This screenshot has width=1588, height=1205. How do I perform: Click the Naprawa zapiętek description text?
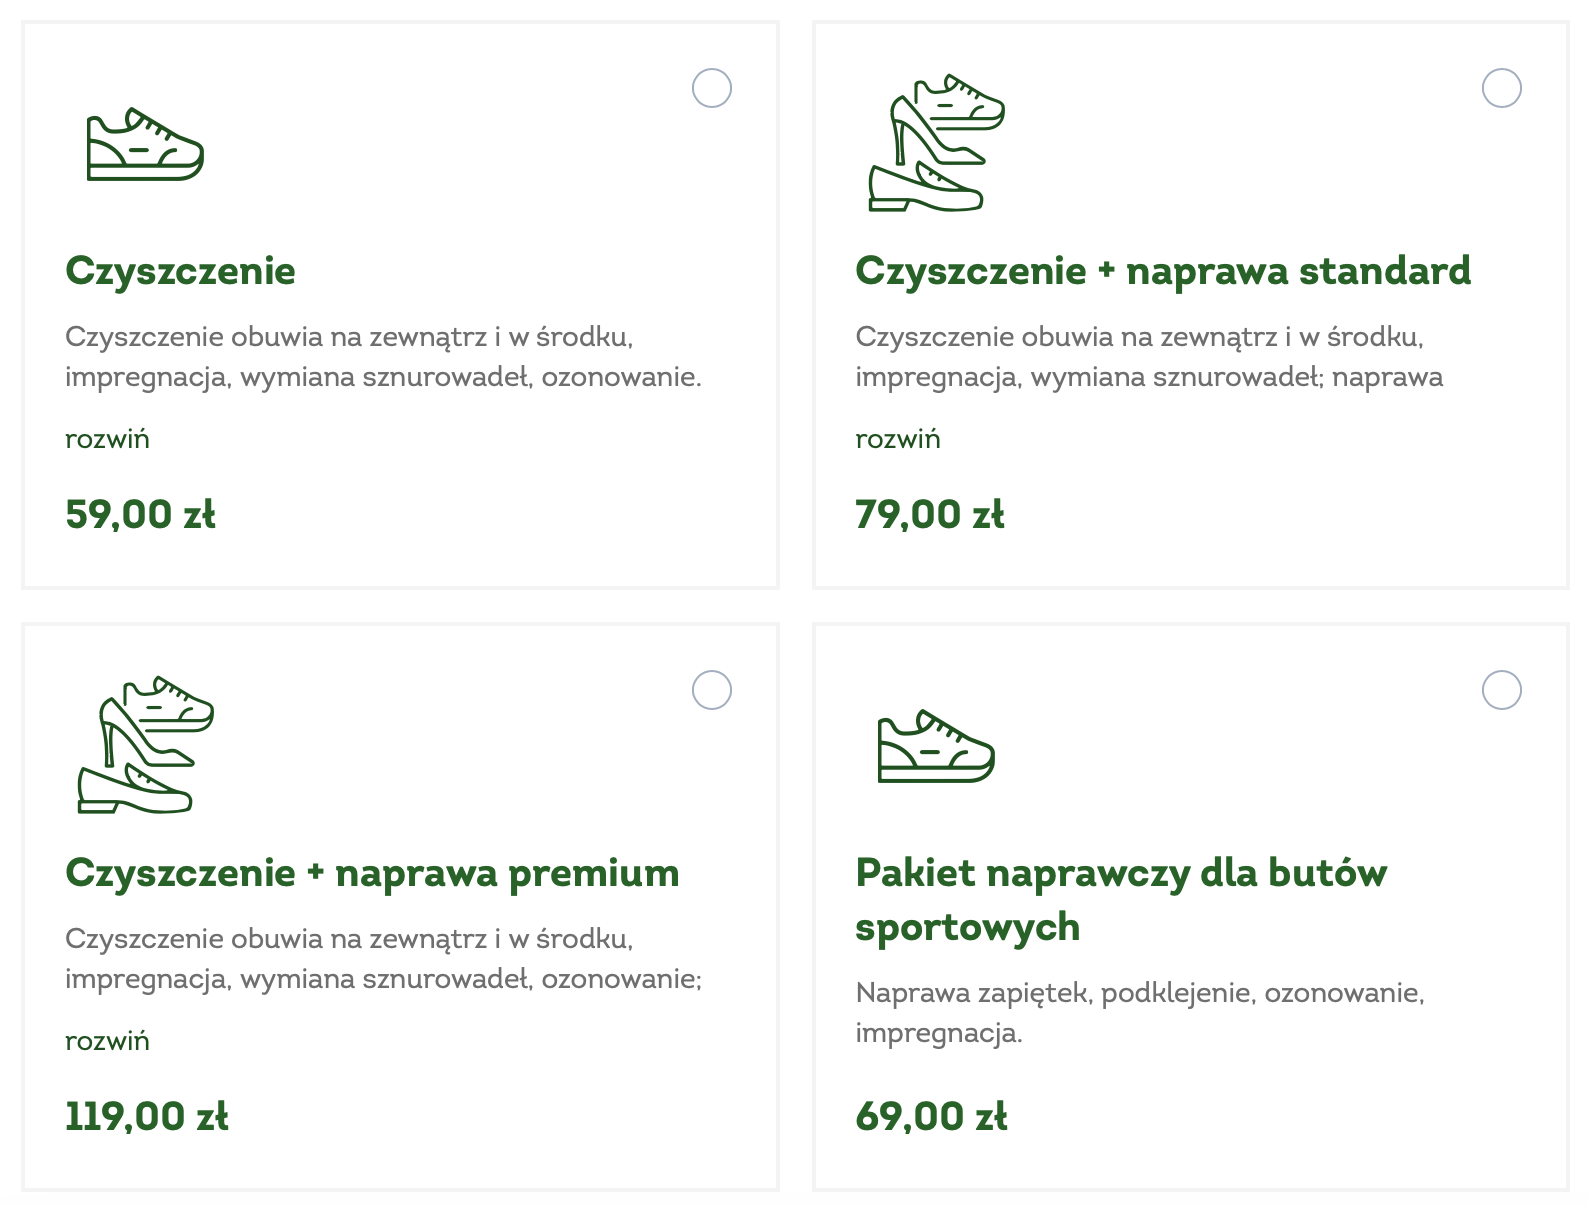coord(1139,1012)
